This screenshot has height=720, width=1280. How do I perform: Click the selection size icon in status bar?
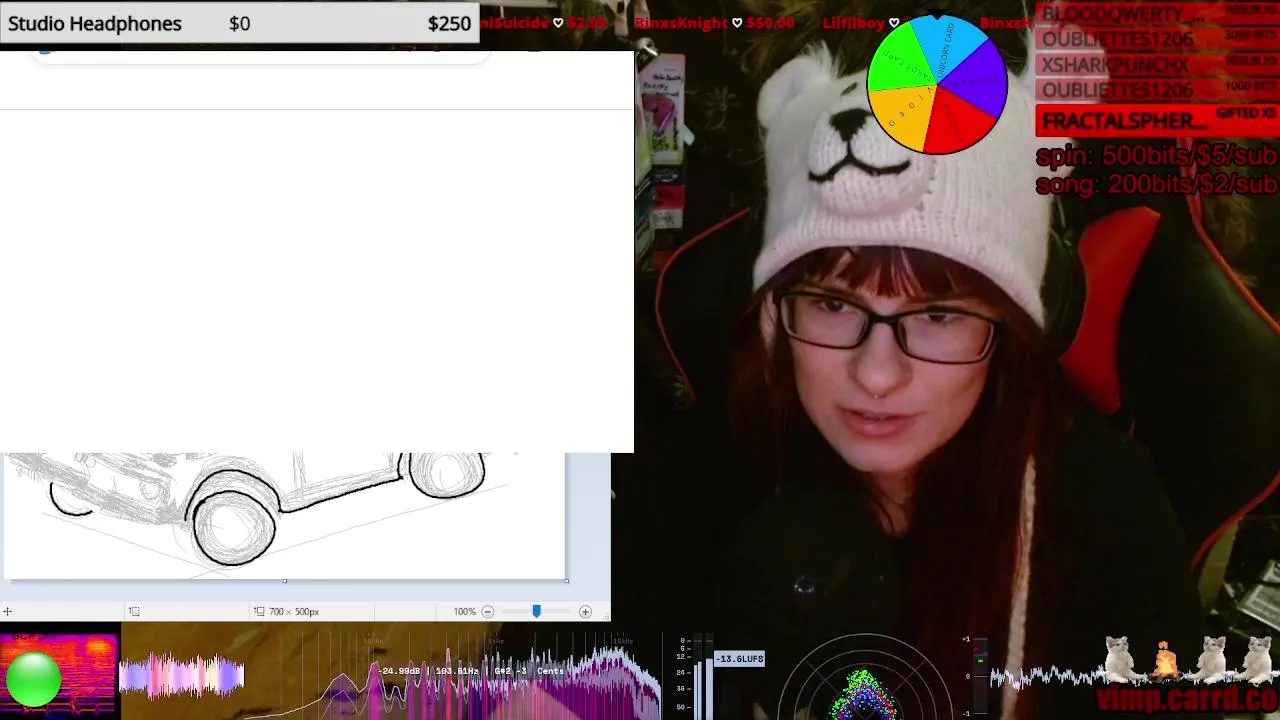134,611
